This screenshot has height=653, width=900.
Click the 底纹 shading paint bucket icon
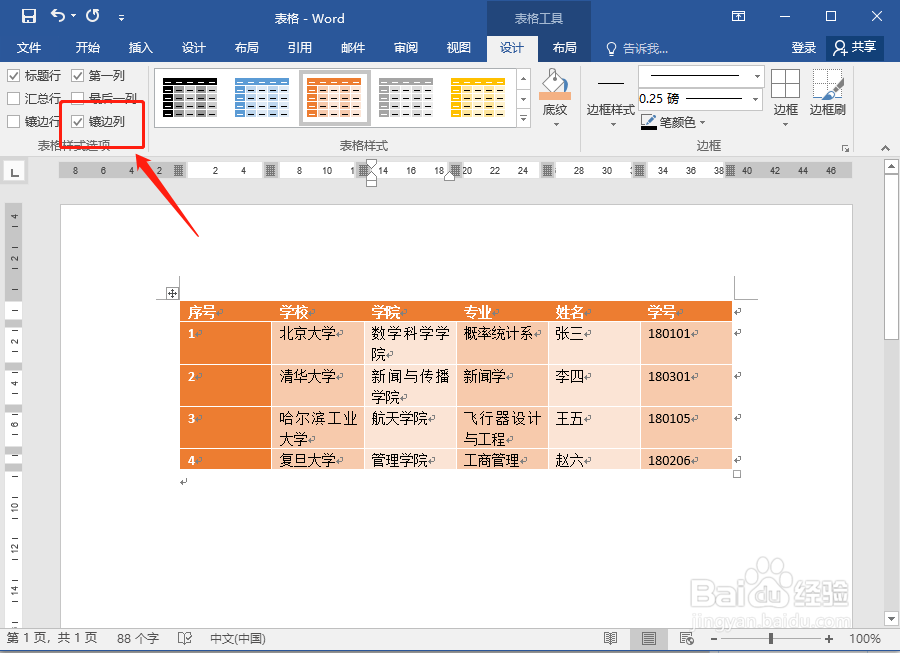pyautogui.click(x=555, y=84)
